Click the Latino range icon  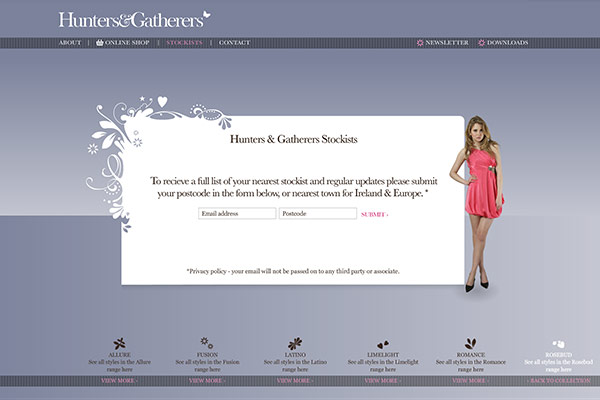pyautogui.click(x=294, y=343)
